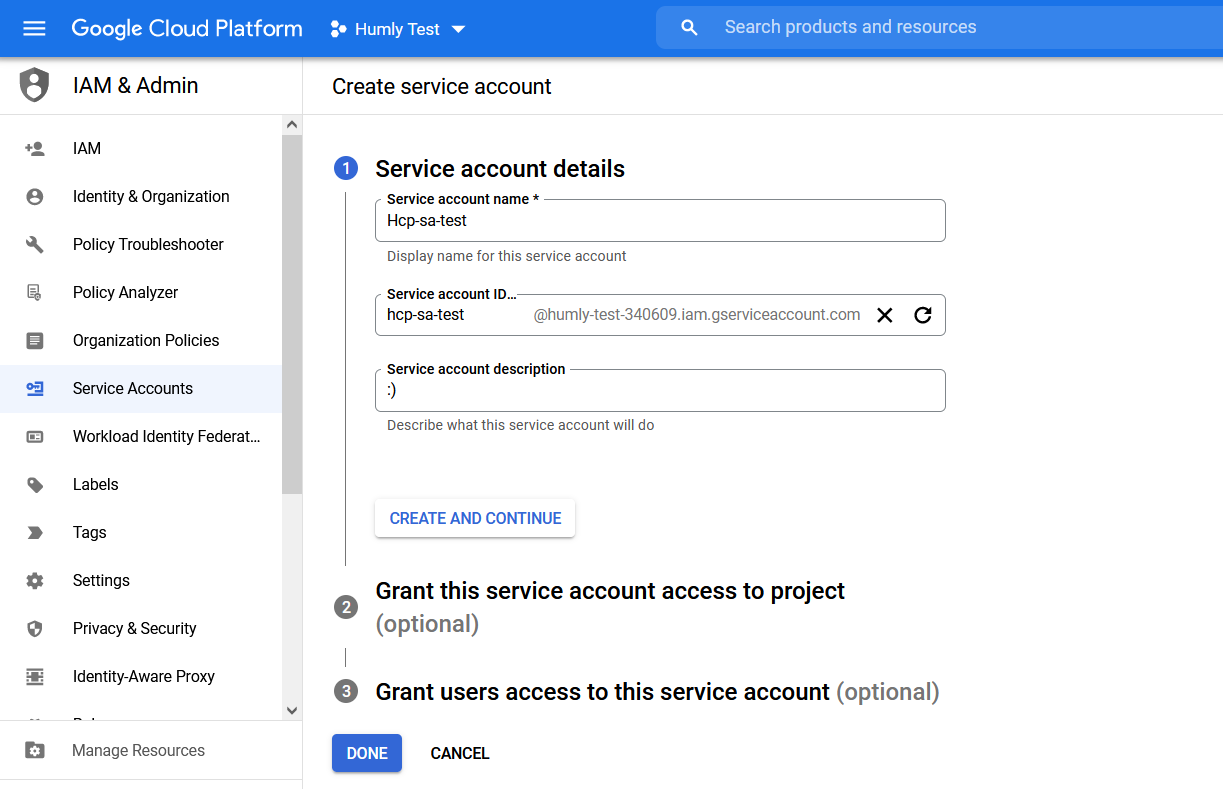
Task: Open the navigation hamburger menu
Action: pyautogui.click(x=34, y=27)
